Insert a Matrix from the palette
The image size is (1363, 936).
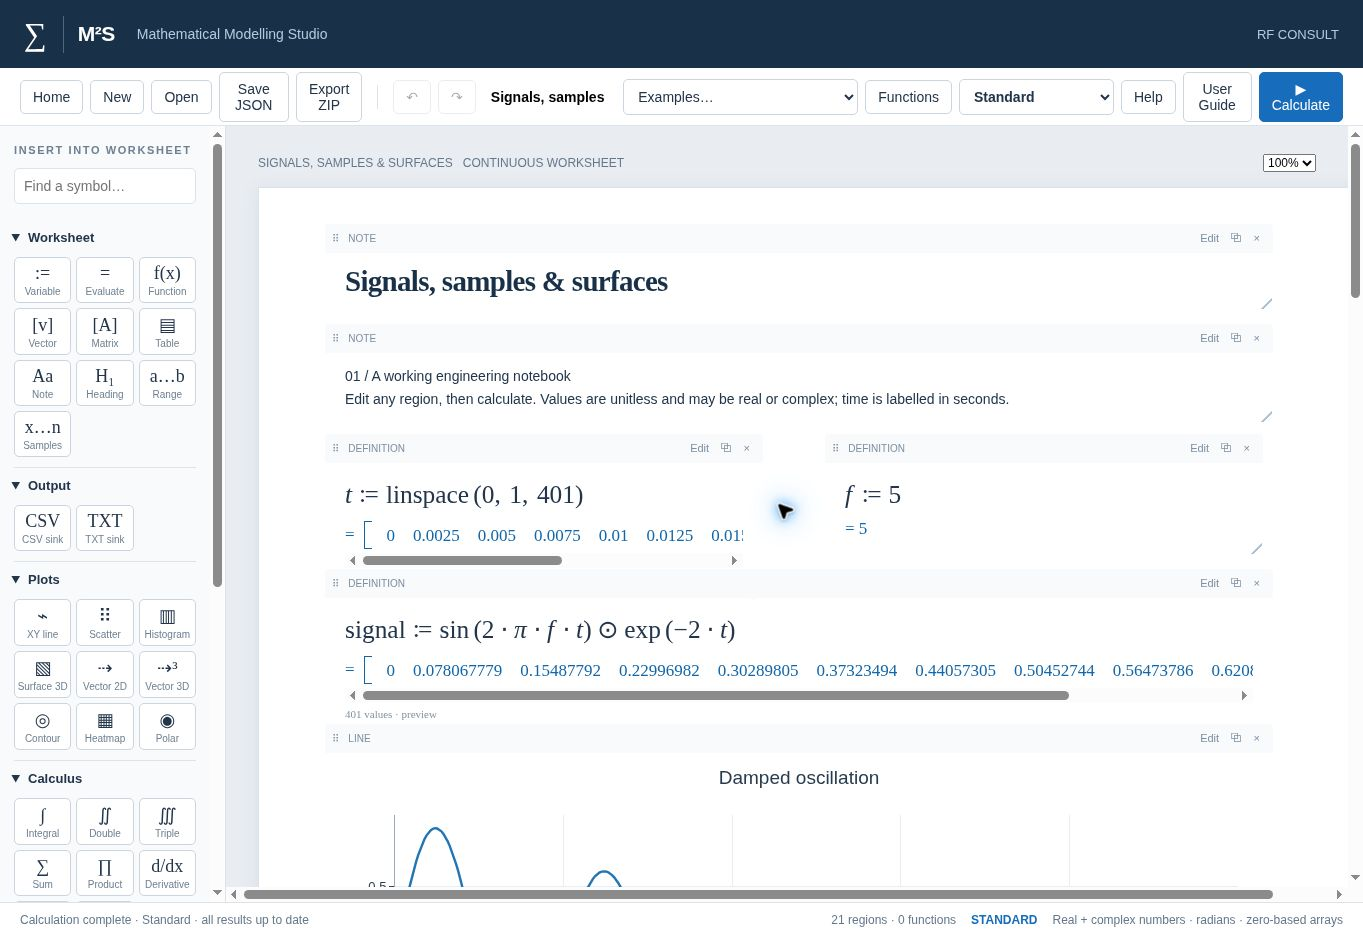coord(105,331)
